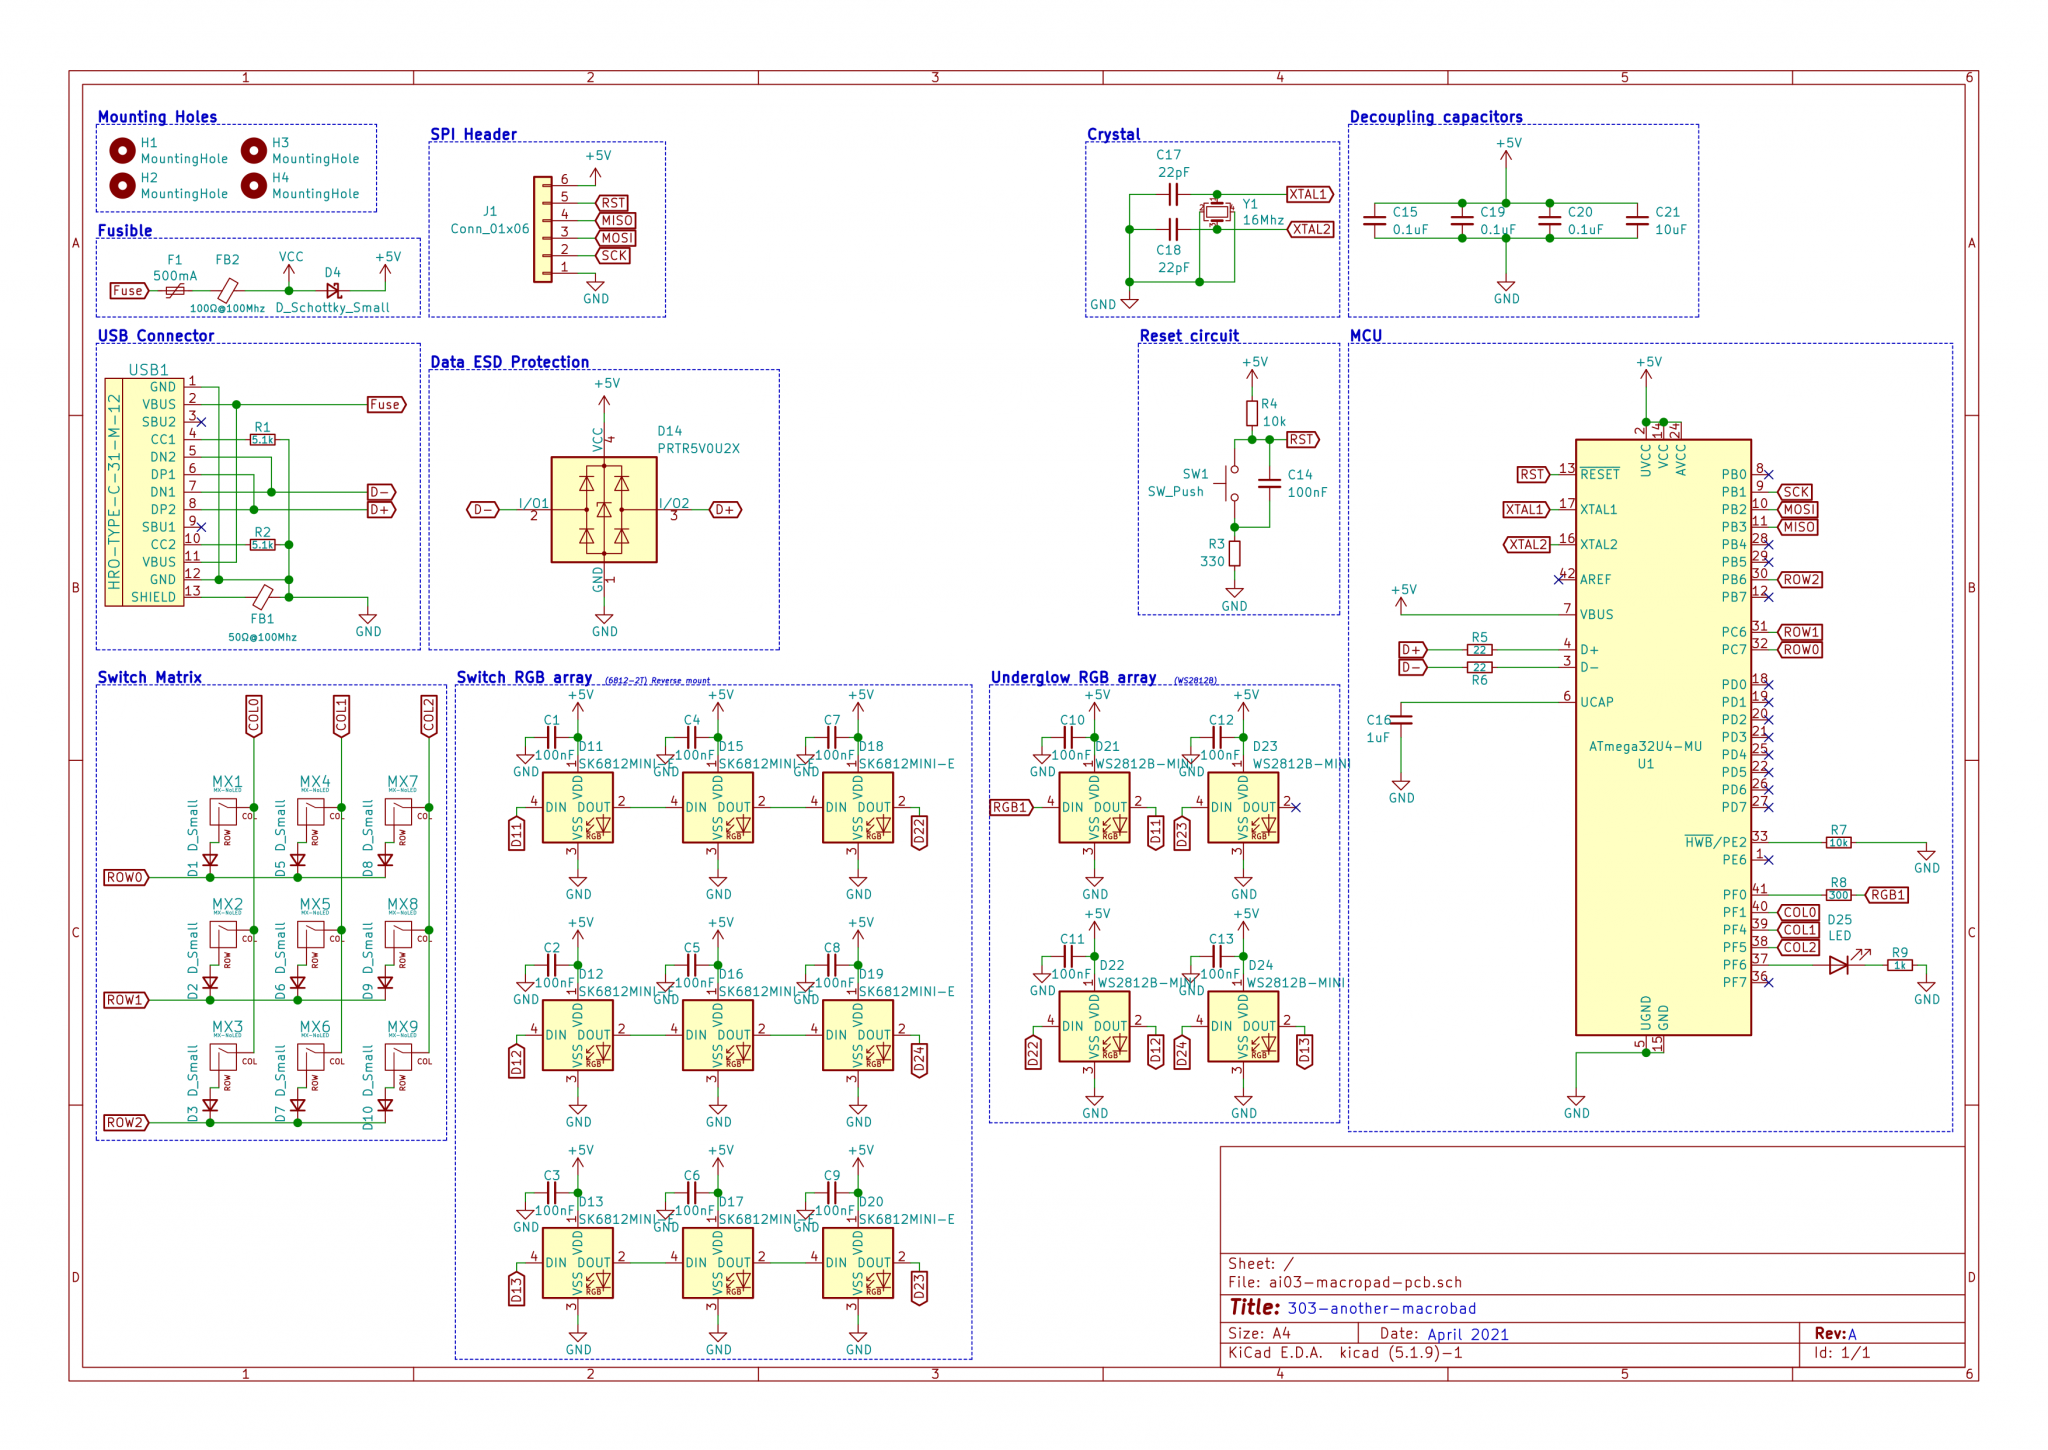Click the indicator LED D25 symbol
Screen dimensions: 2048x1450
pos(1840,965)
